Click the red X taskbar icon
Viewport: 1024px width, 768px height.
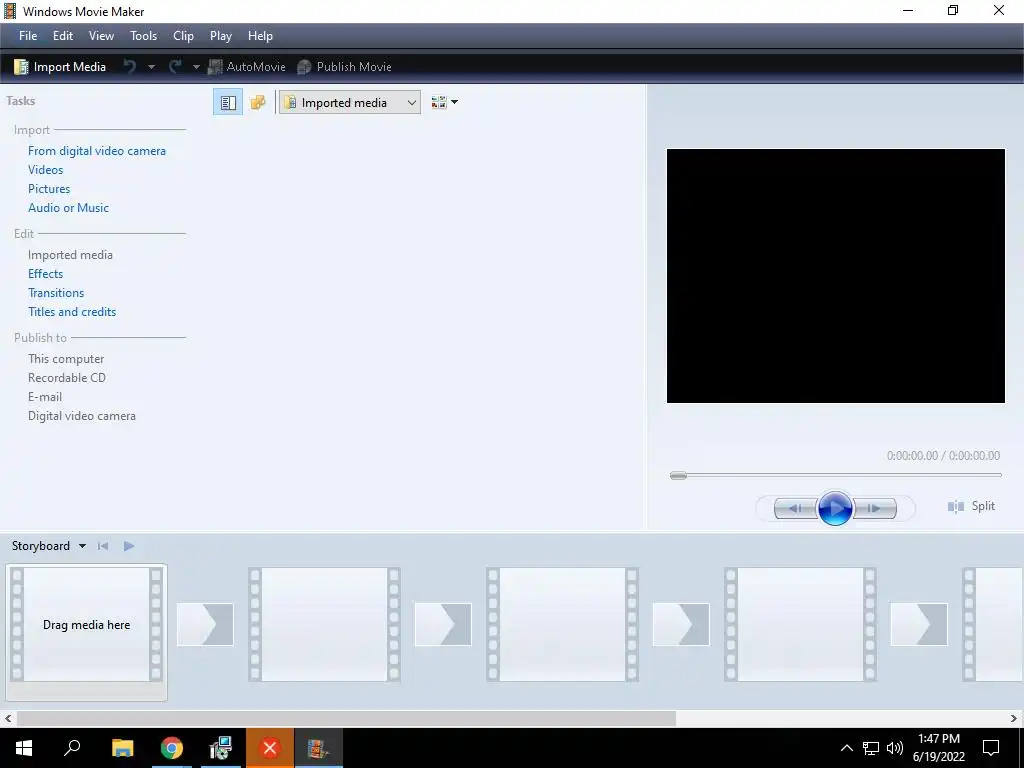270,748
